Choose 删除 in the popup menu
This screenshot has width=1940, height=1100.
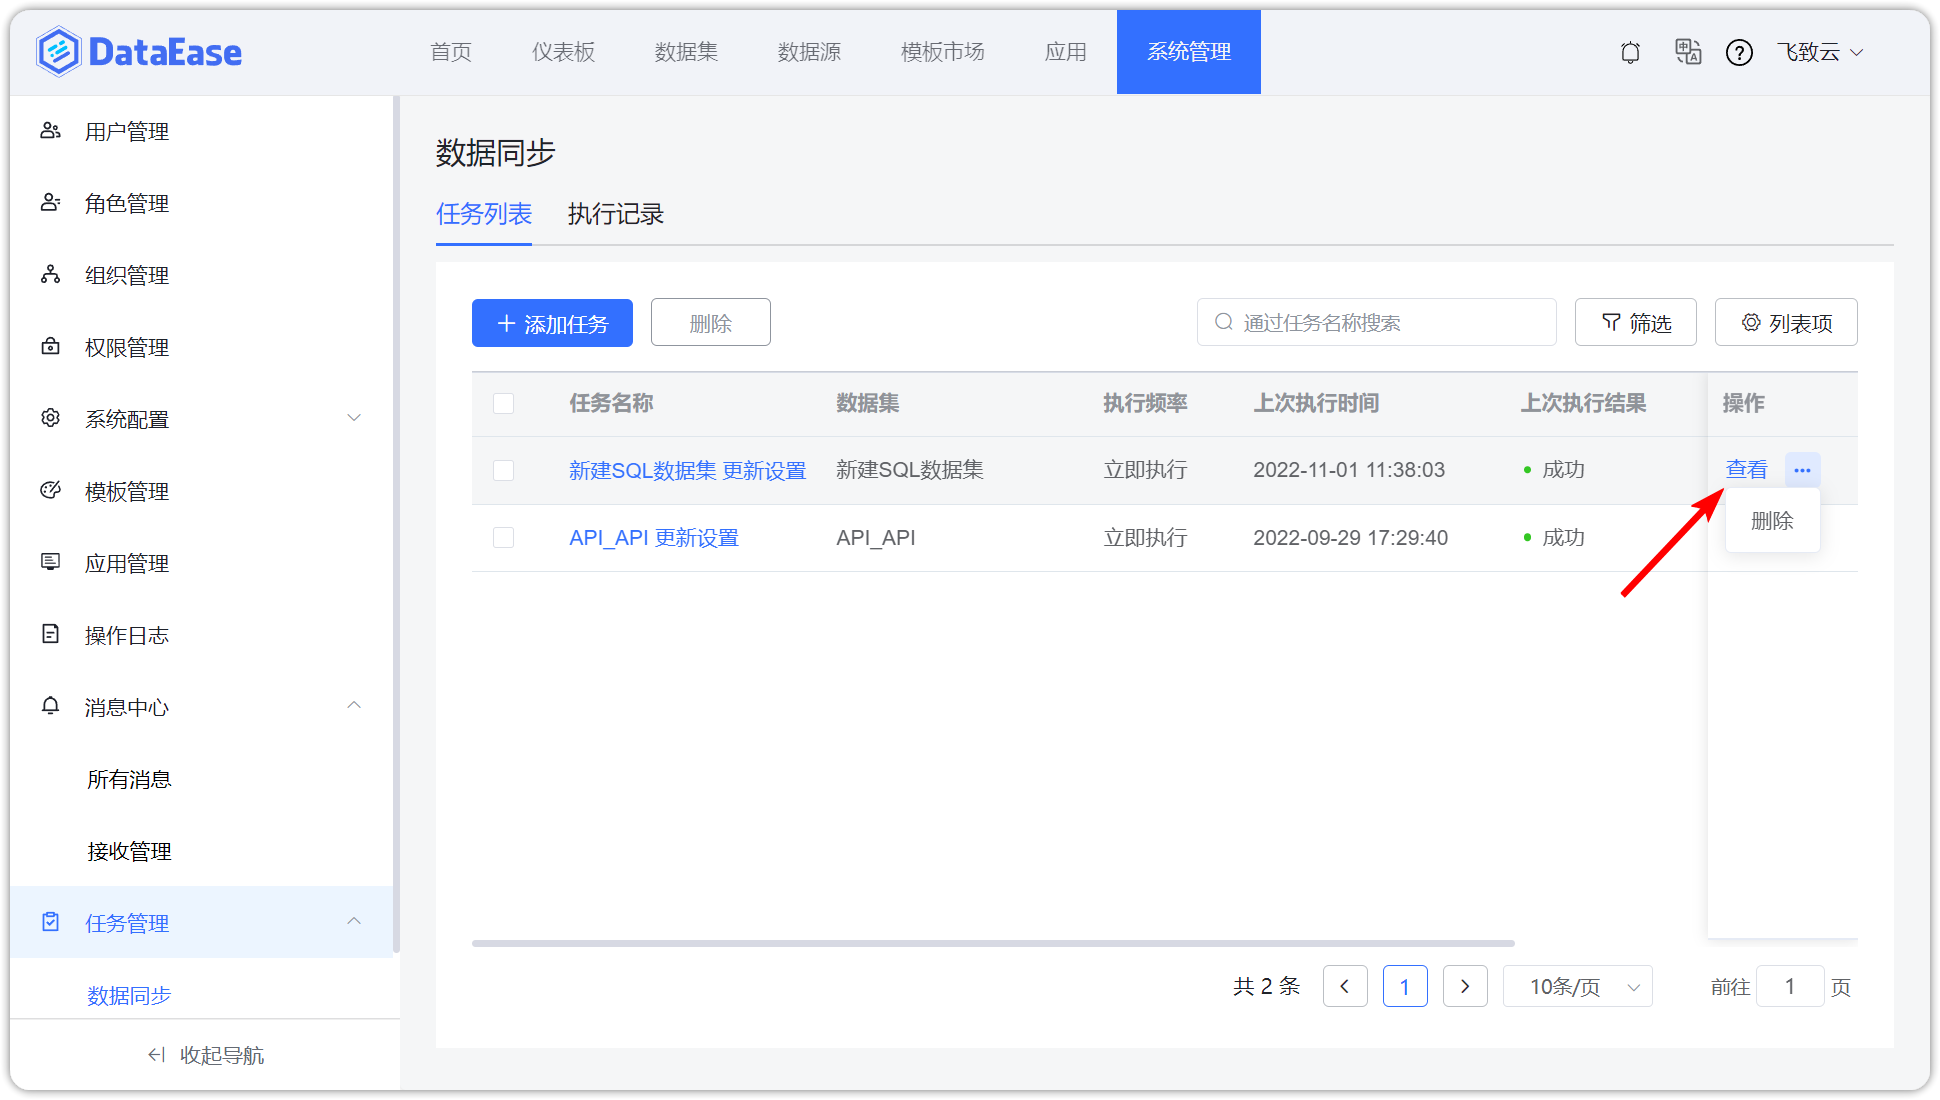1772,521
